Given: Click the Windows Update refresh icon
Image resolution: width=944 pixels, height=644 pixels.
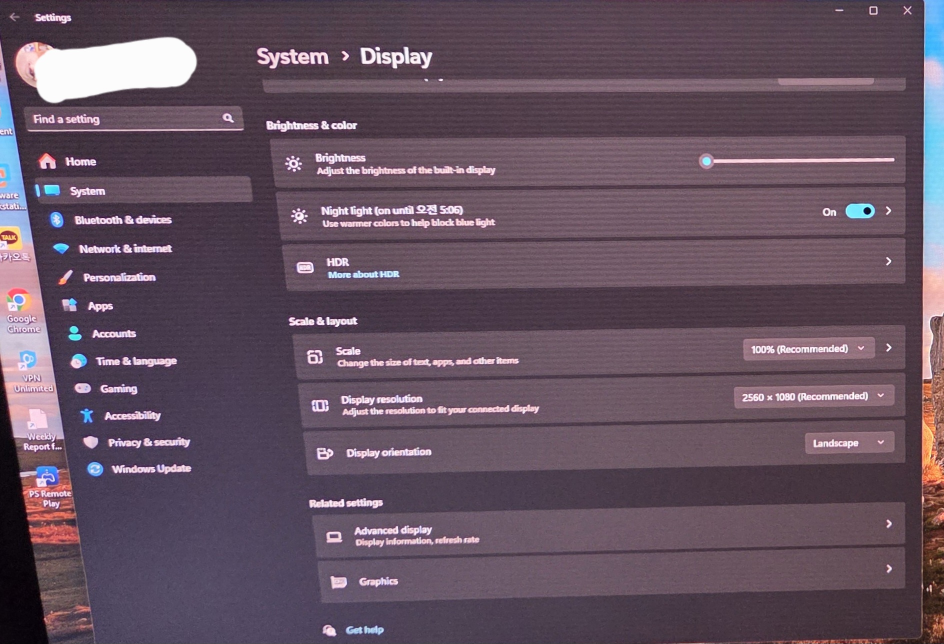Looking at the screenshot, I should click(x=95, y=469).
